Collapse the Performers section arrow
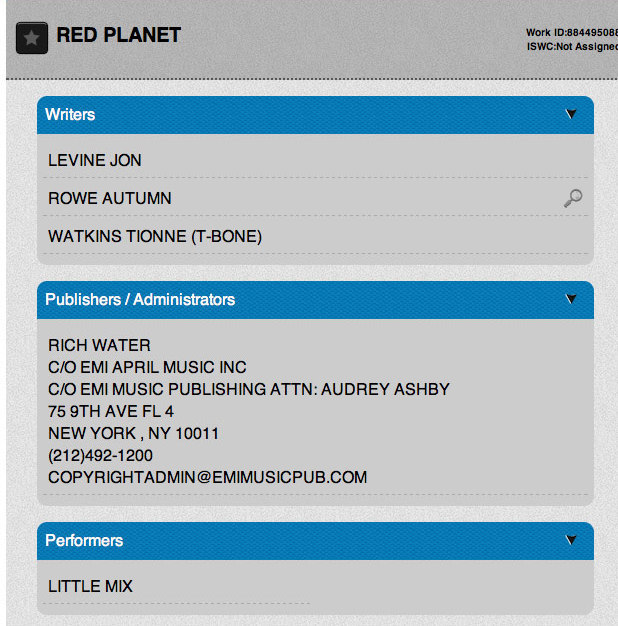The width and height of the screenshot is (618, 626). pos(571,540)
